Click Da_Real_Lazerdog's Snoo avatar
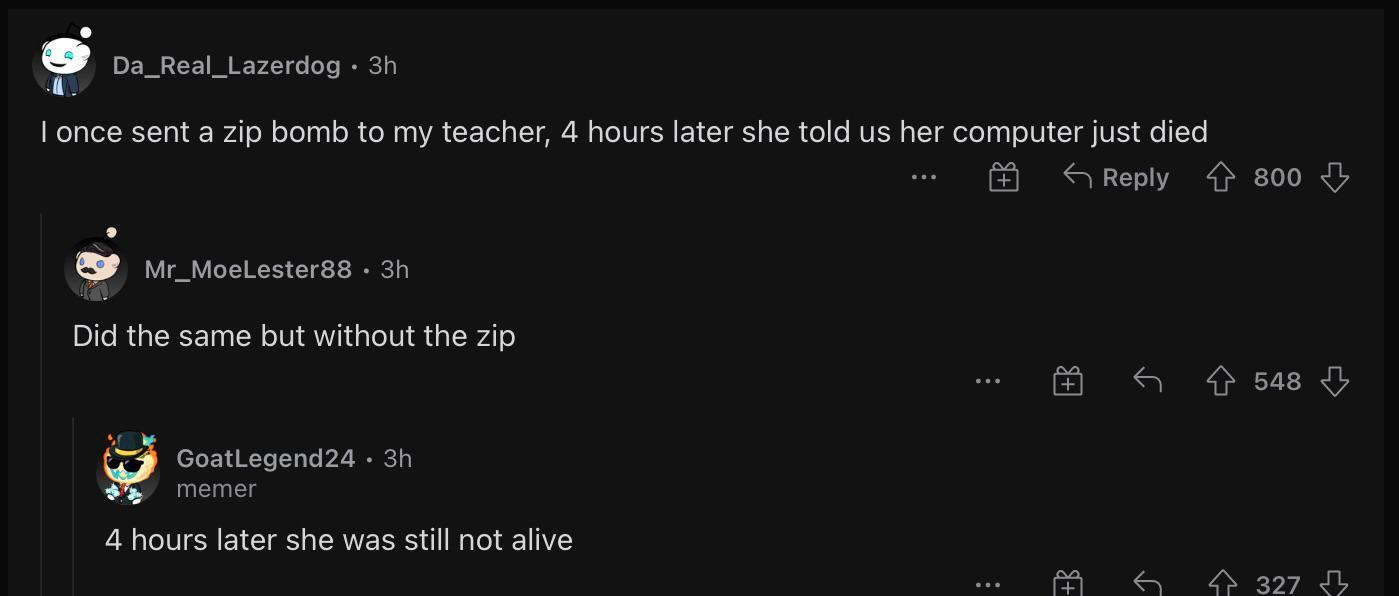This screenshot has width=1399, height=596. tap(64, 62)
